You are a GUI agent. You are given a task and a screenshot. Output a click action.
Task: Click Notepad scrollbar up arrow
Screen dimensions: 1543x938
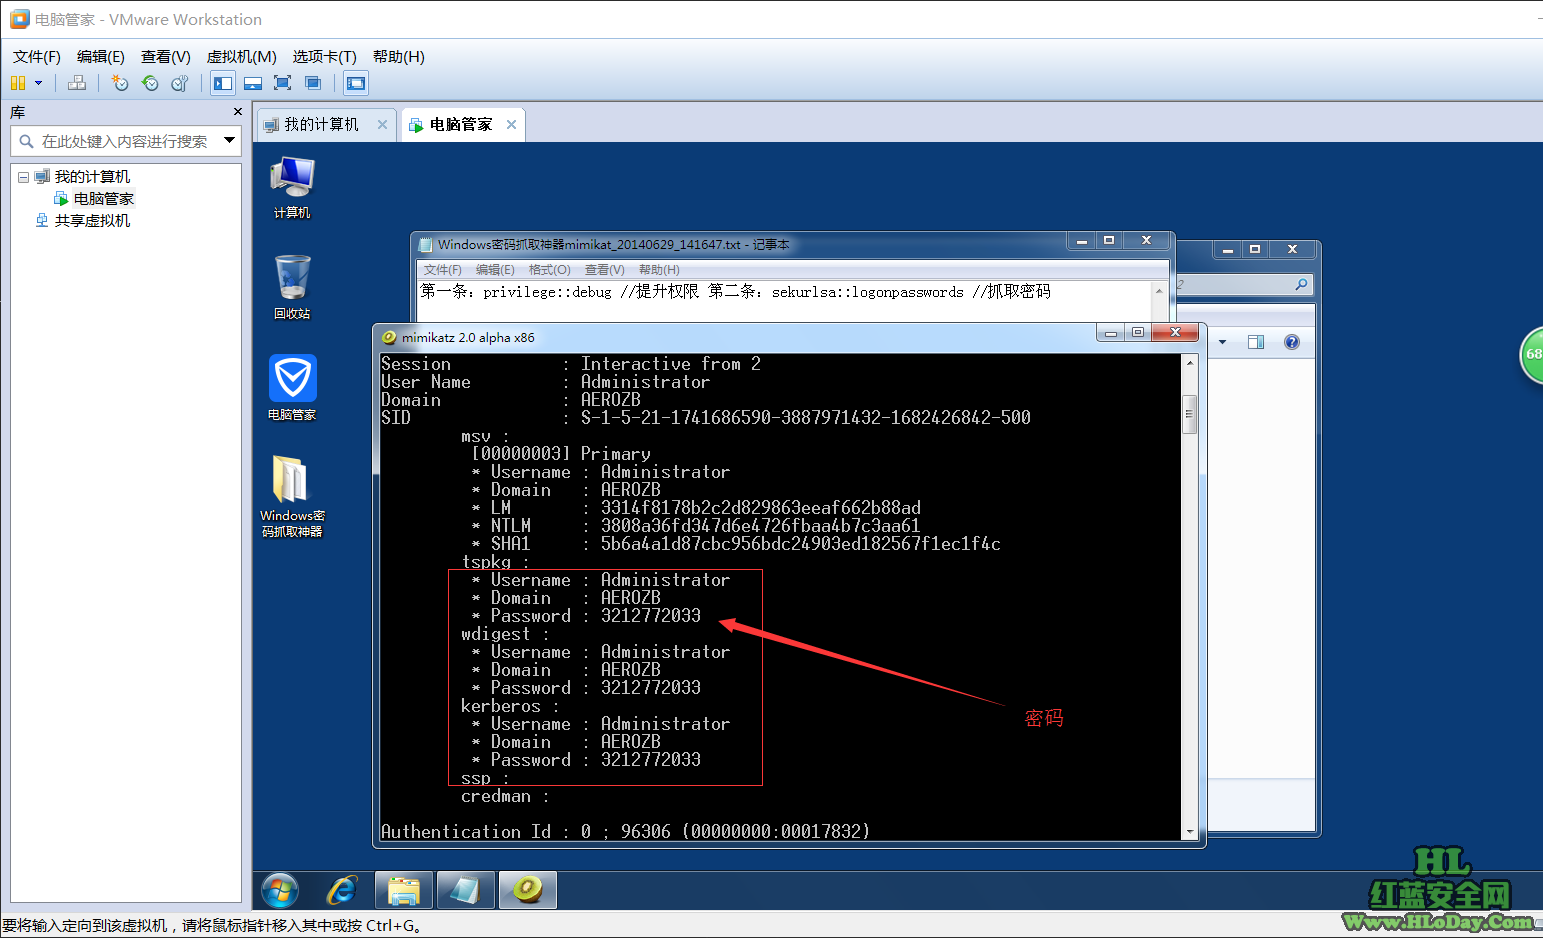point(1159,291)
